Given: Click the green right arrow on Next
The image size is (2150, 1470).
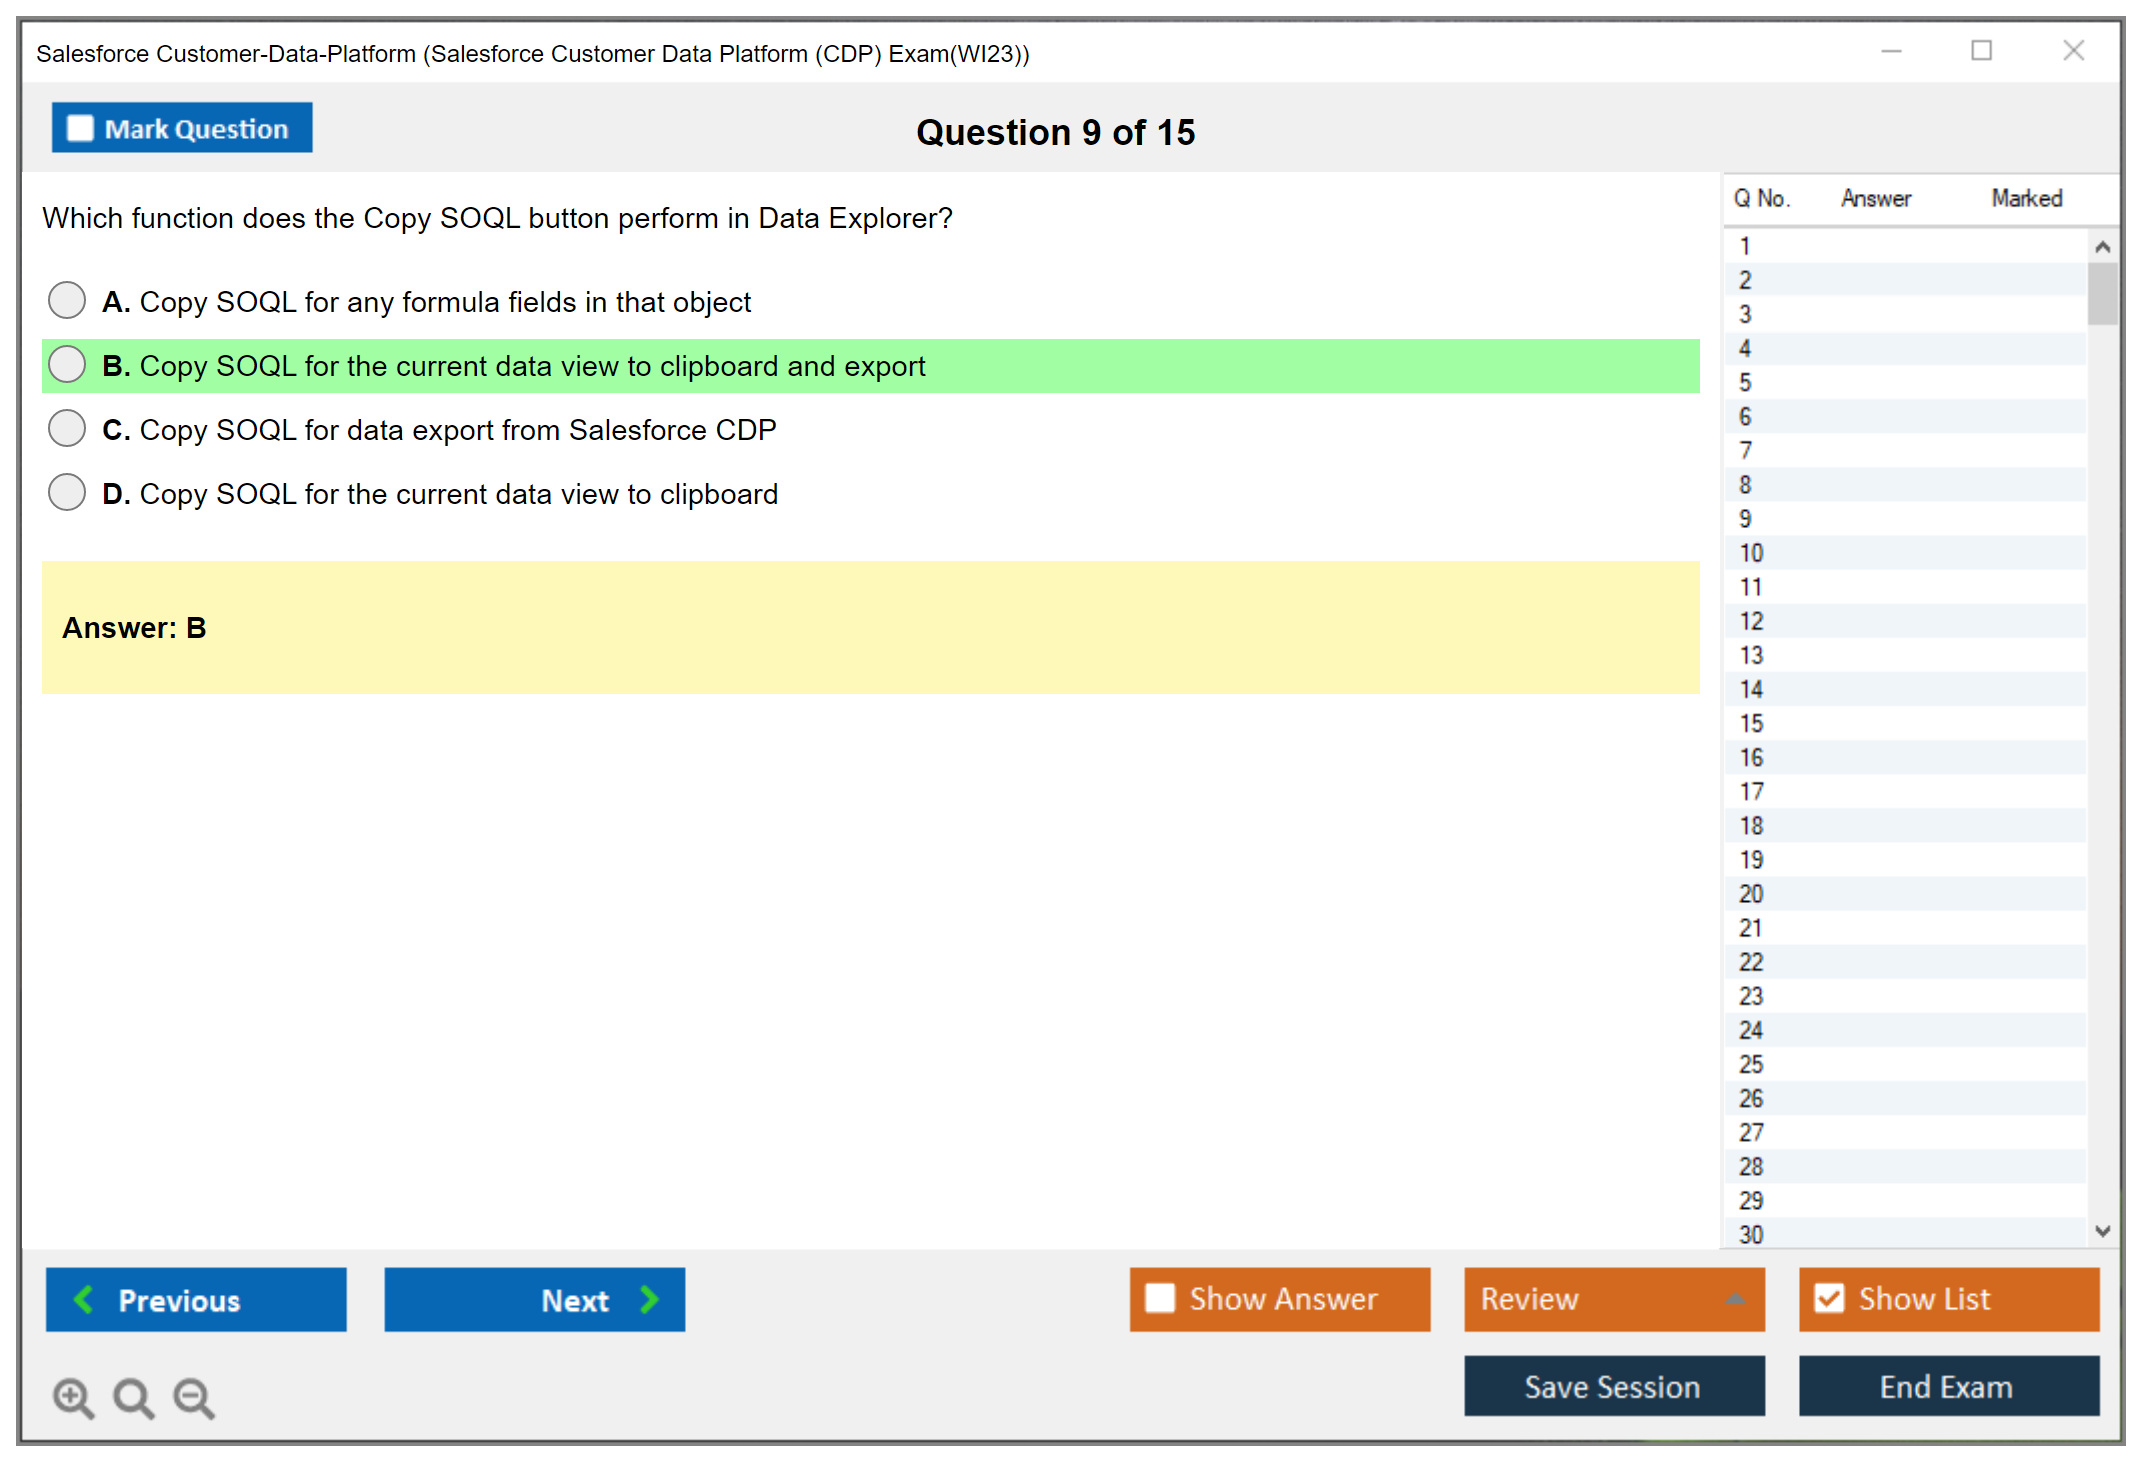Looking at the screenshot, I should coord(649,1299).
